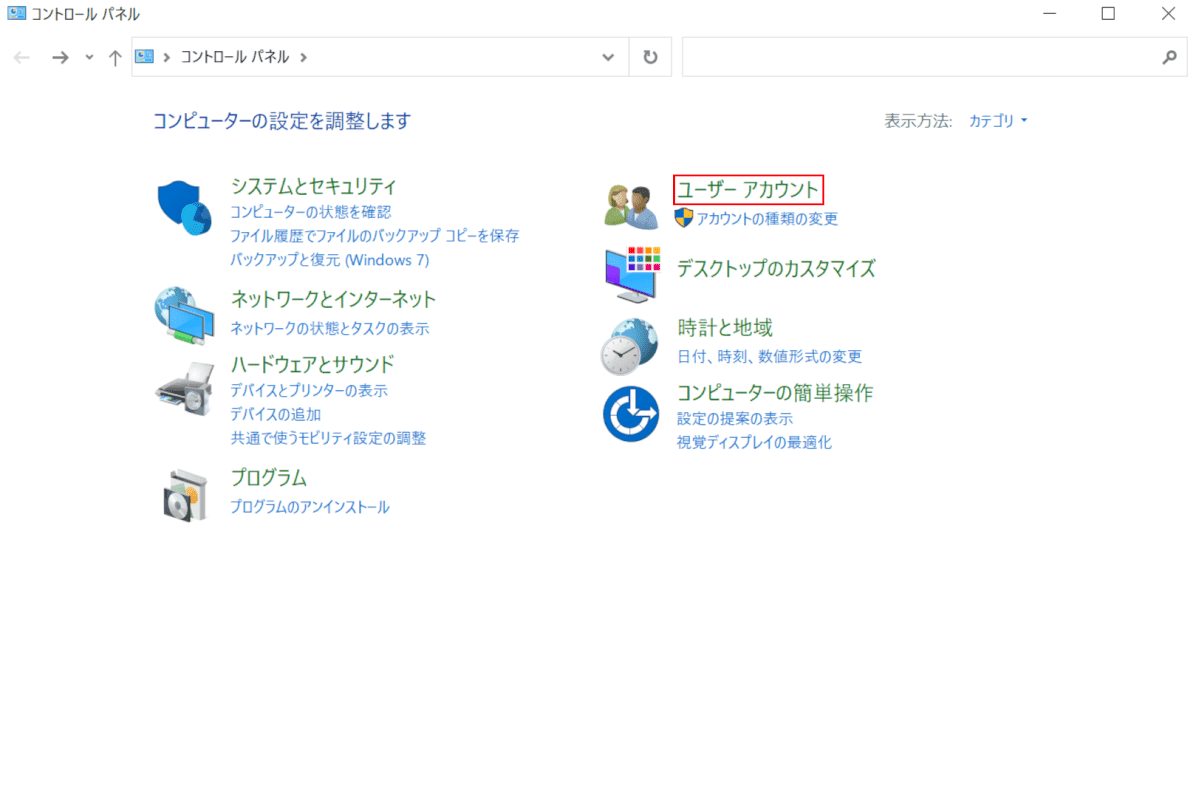Screen dimensions: 1196x800
Task: Expand the chevron after コントロール パネル breadcrumb
Action: tap(304, 57)
